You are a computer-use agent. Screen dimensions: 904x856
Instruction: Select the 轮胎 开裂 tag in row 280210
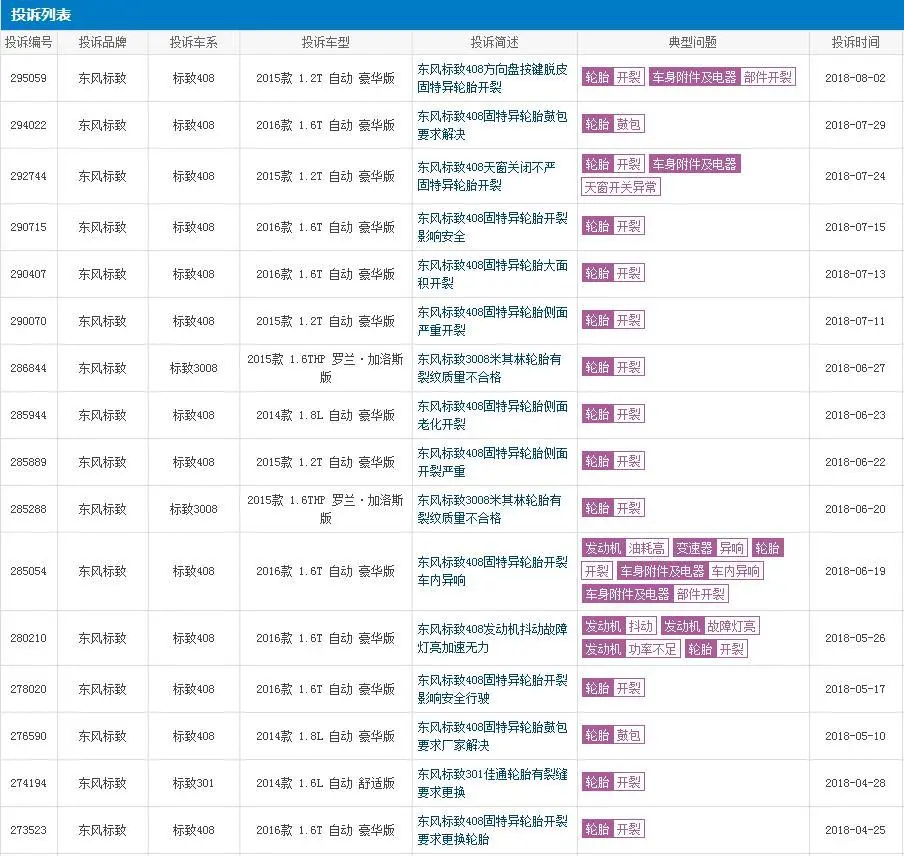[x=716, y=649]
